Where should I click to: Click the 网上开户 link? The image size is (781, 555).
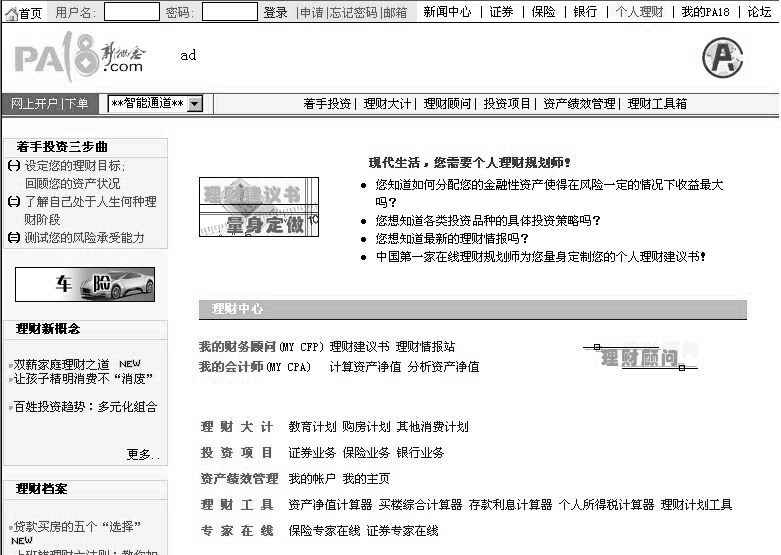pos(34,104)
